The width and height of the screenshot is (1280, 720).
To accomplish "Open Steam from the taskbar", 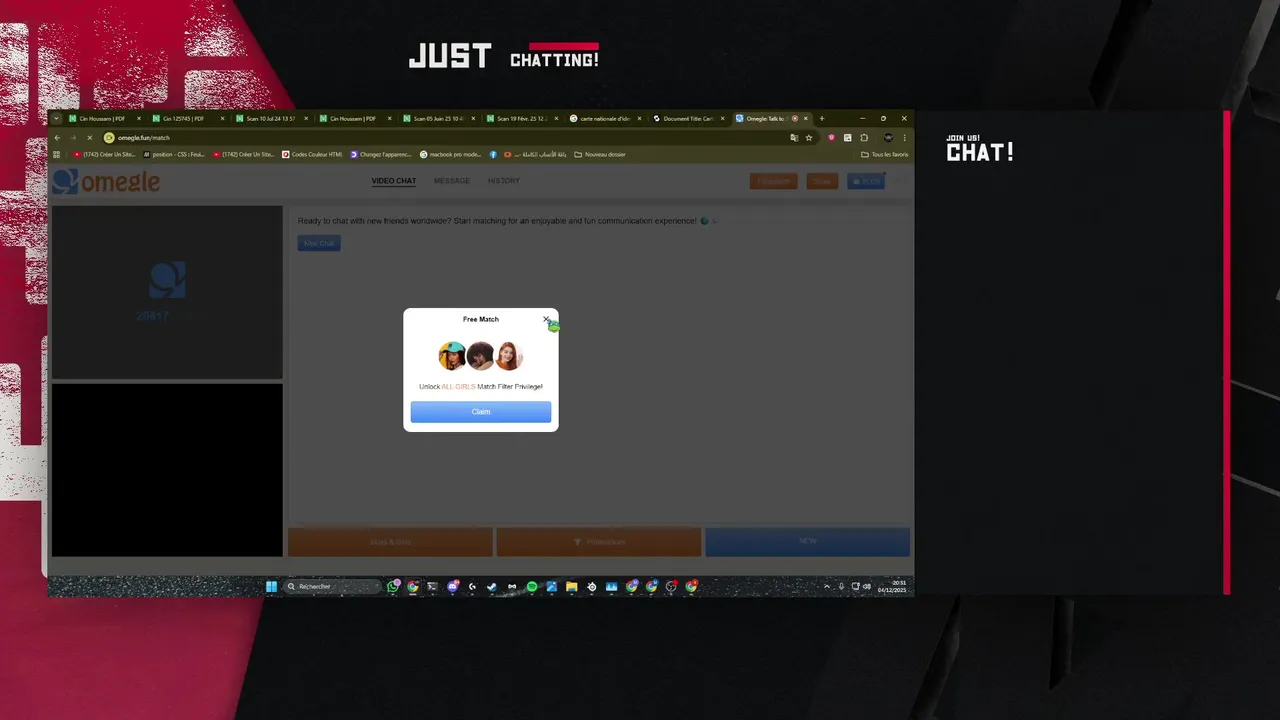I will pos(491,586).
